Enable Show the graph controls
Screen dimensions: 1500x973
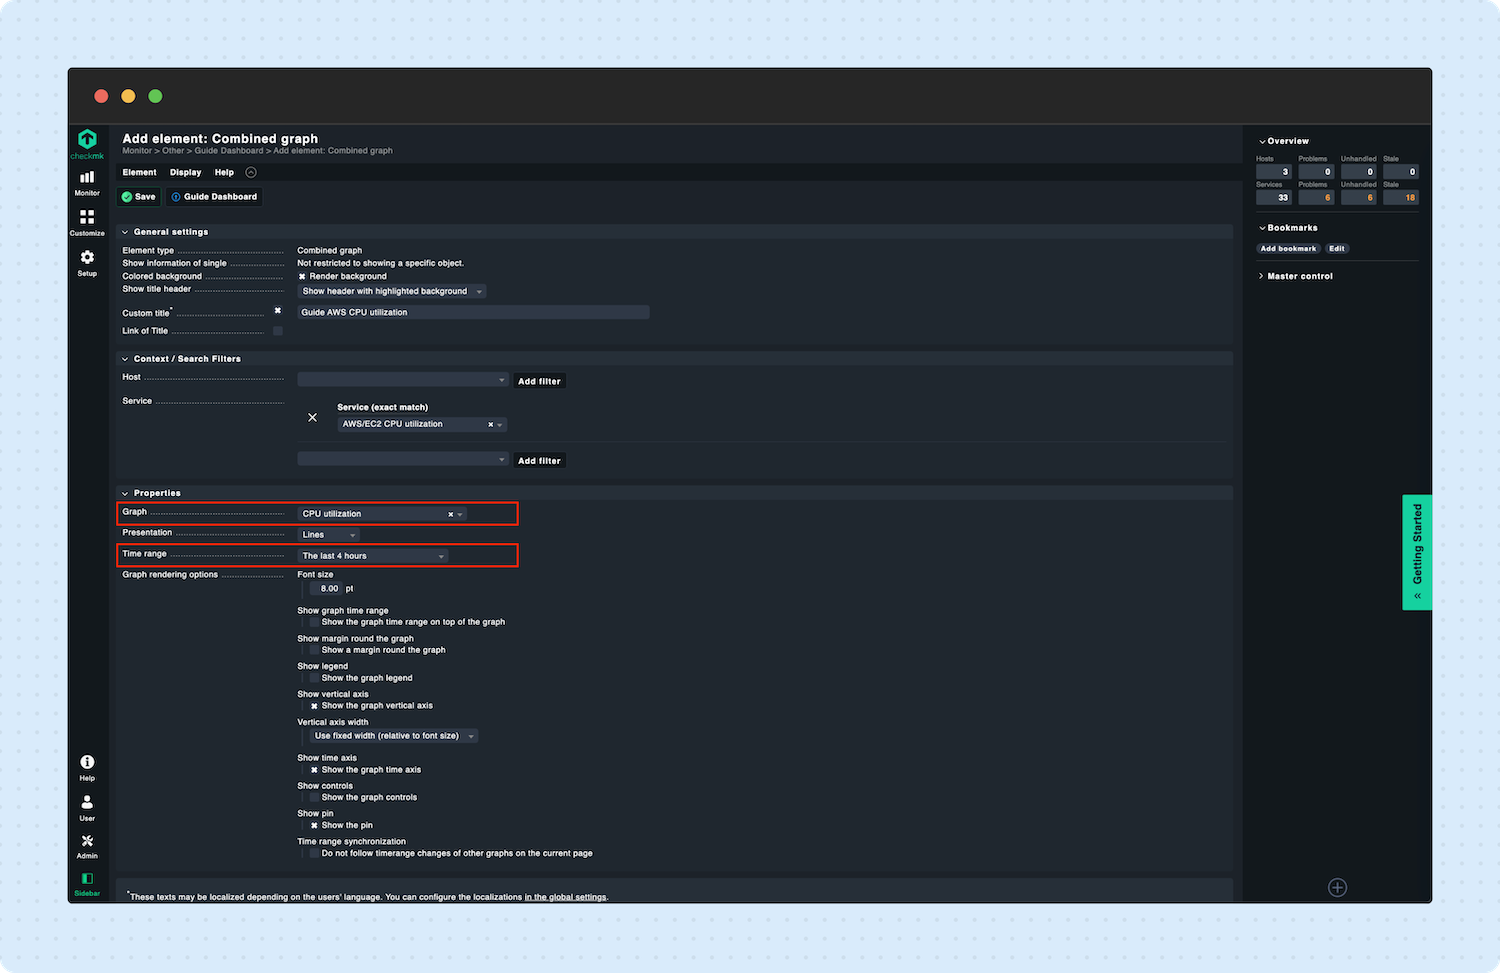314,798
